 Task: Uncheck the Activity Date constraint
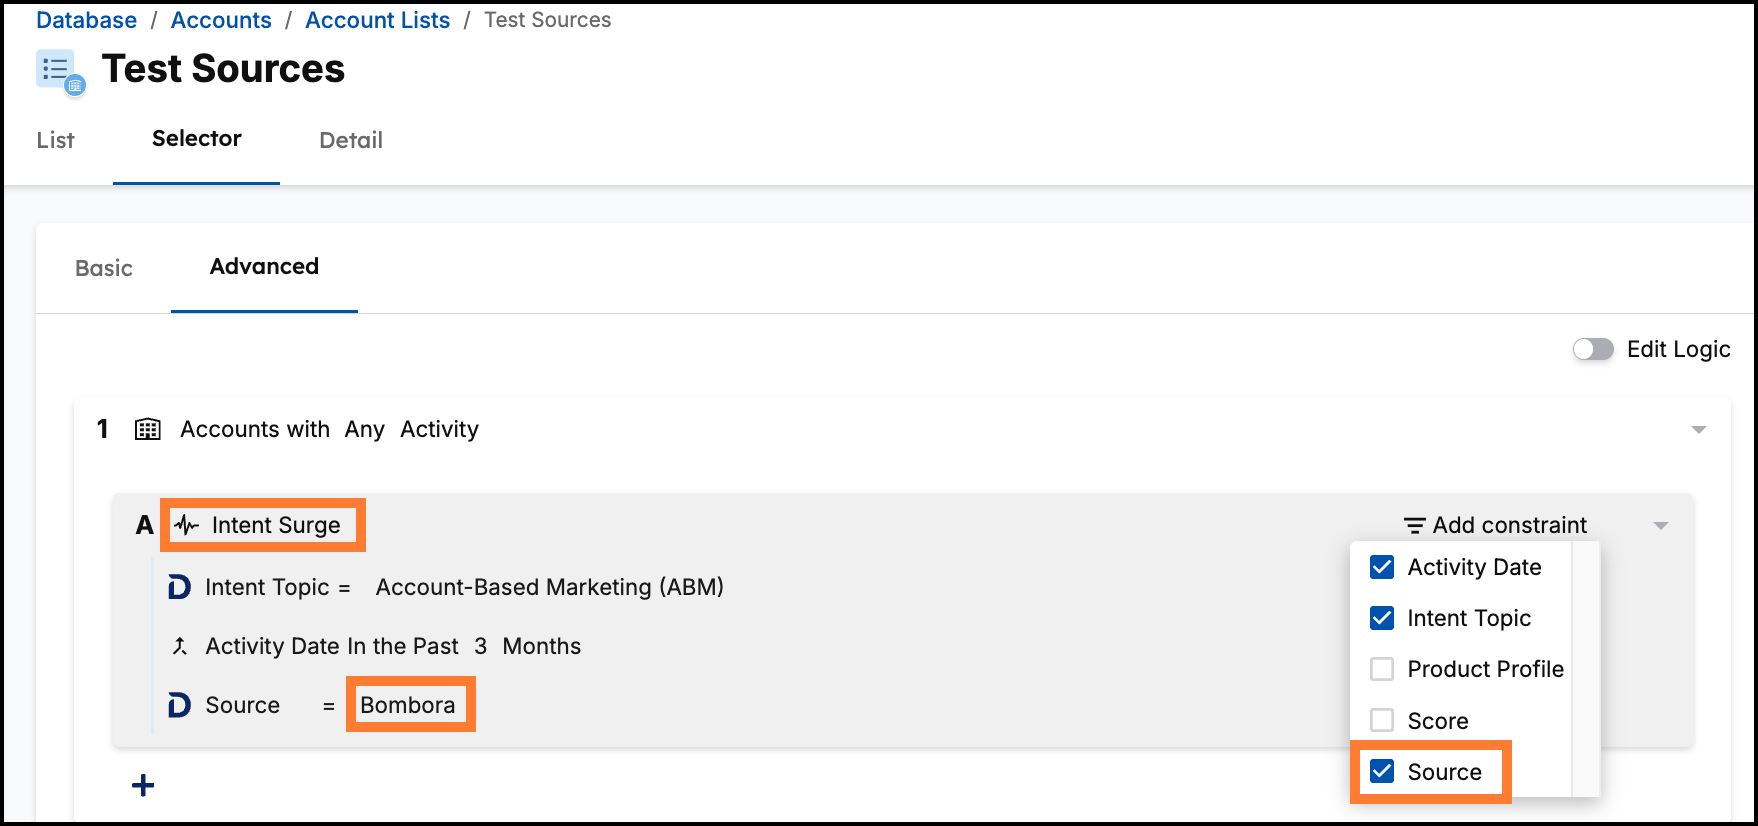(x=1382, y=567)
